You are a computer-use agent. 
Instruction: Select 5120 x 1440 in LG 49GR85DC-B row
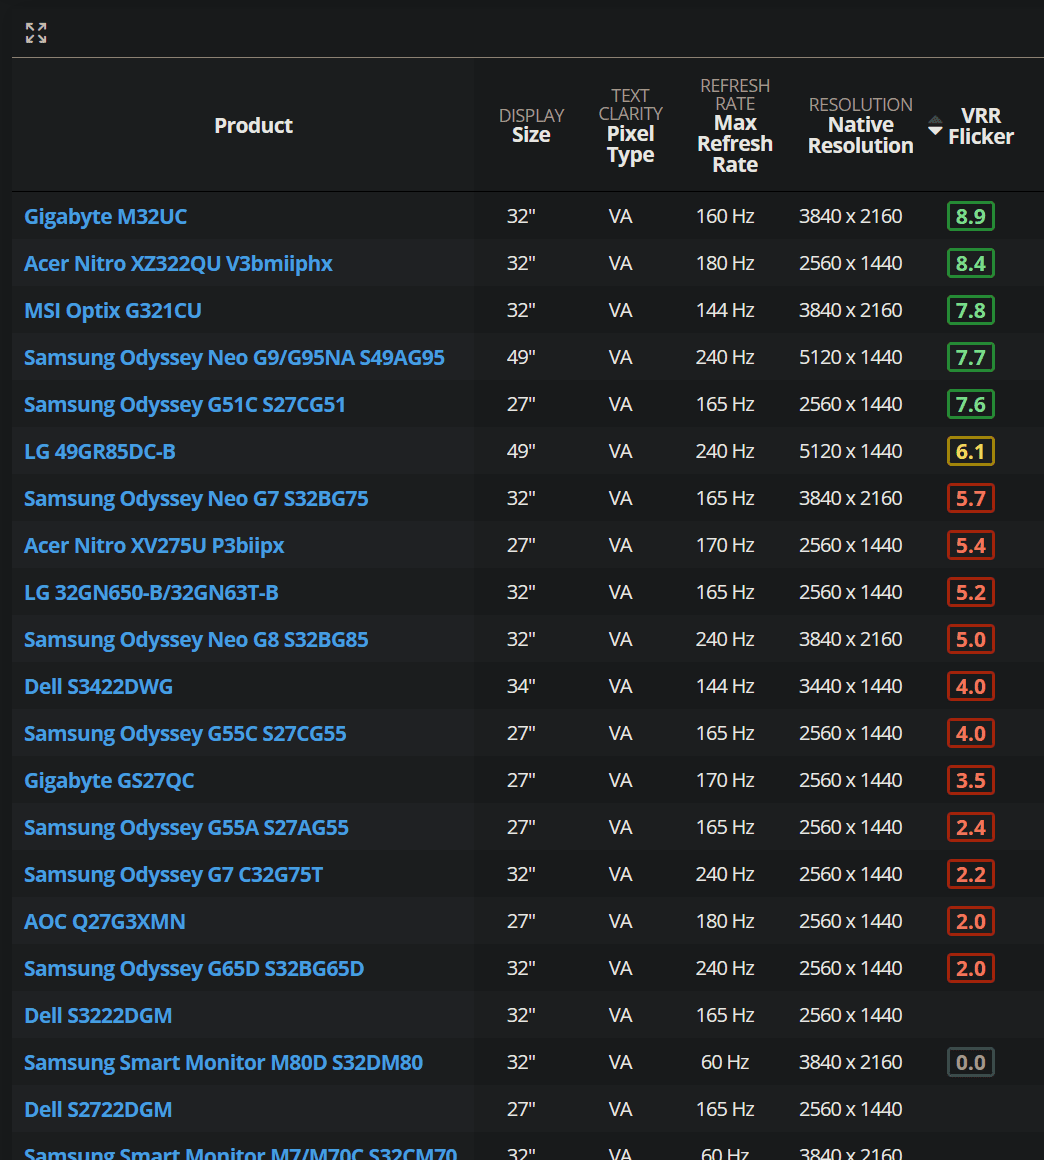(x=850, y=451)
